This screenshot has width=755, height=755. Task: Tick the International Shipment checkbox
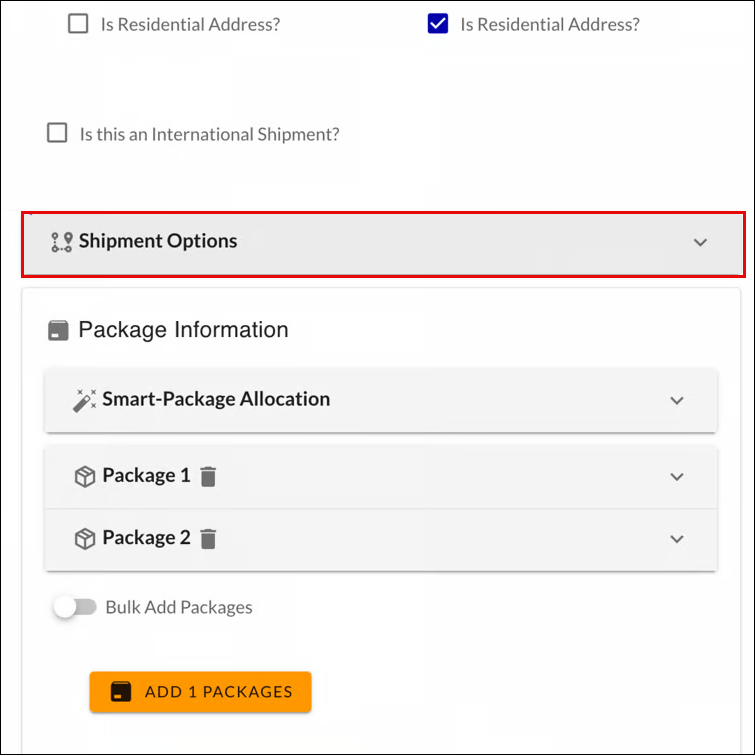[x=57, y=132]
